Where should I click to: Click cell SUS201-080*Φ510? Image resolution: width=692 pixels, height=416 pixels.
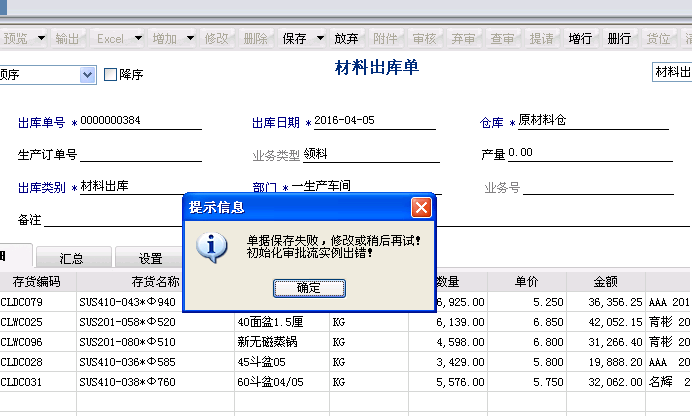(x=155, y=342)
